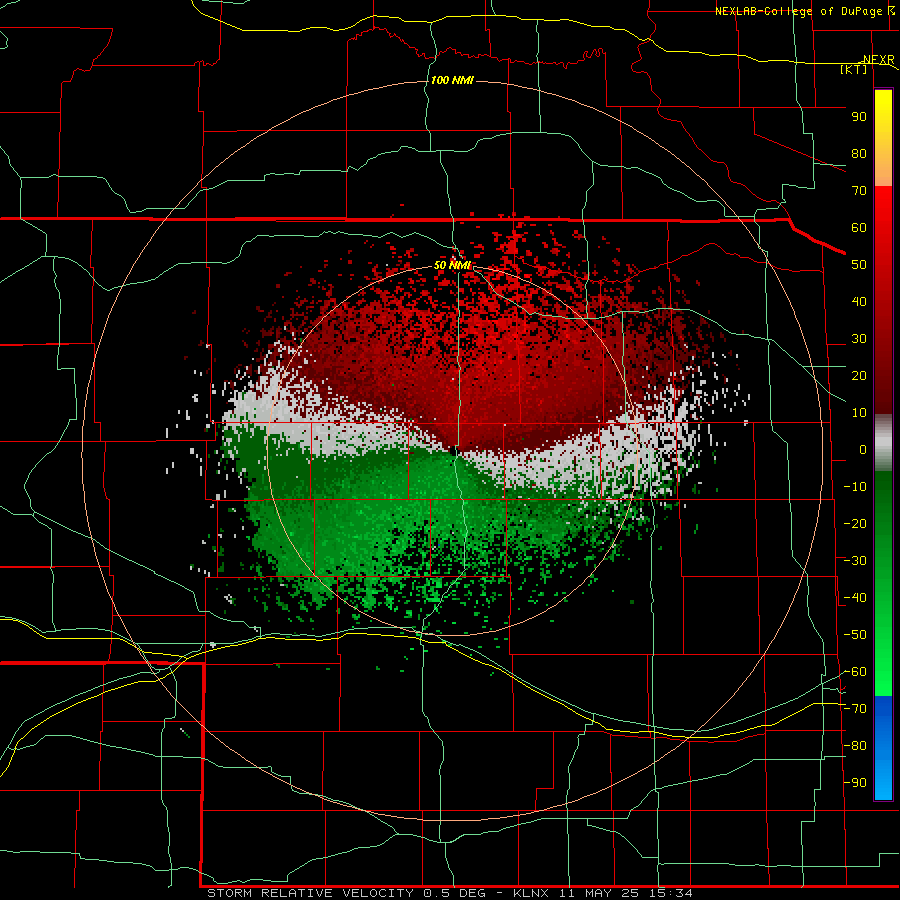Screen dimensions: 900x900
Task: Click the 10 value on the velocity scale
Action: click(x=859, y=413)
